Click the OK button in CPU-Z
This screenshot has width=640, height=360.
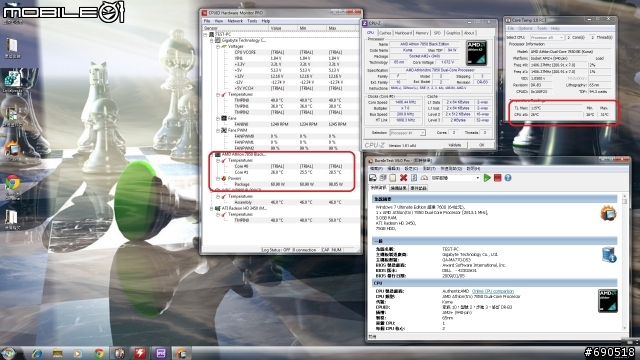(x=481, y=145)
